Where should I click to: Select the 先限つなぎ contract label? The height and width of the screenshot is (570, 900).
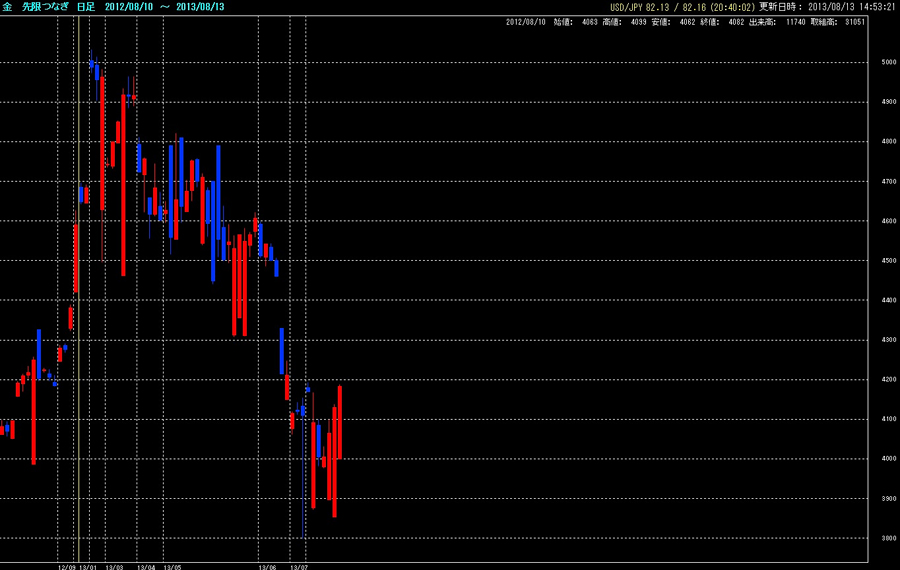[x=45, y=7]
